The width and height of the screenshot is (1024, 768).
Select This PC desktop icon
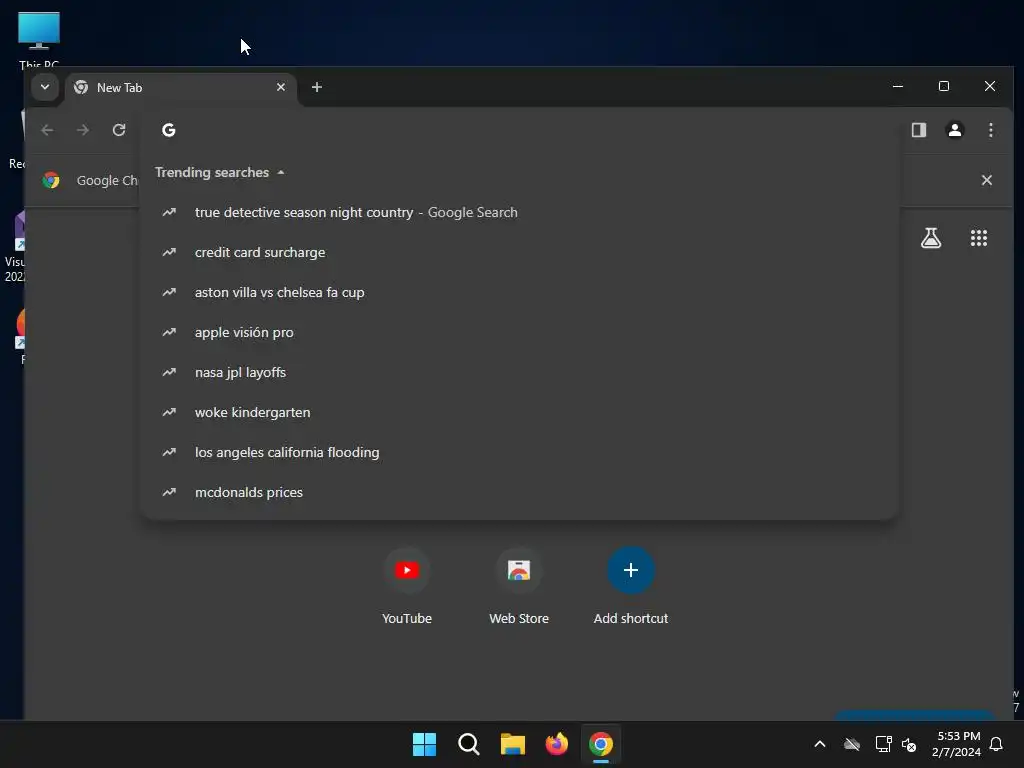point(39,39)
